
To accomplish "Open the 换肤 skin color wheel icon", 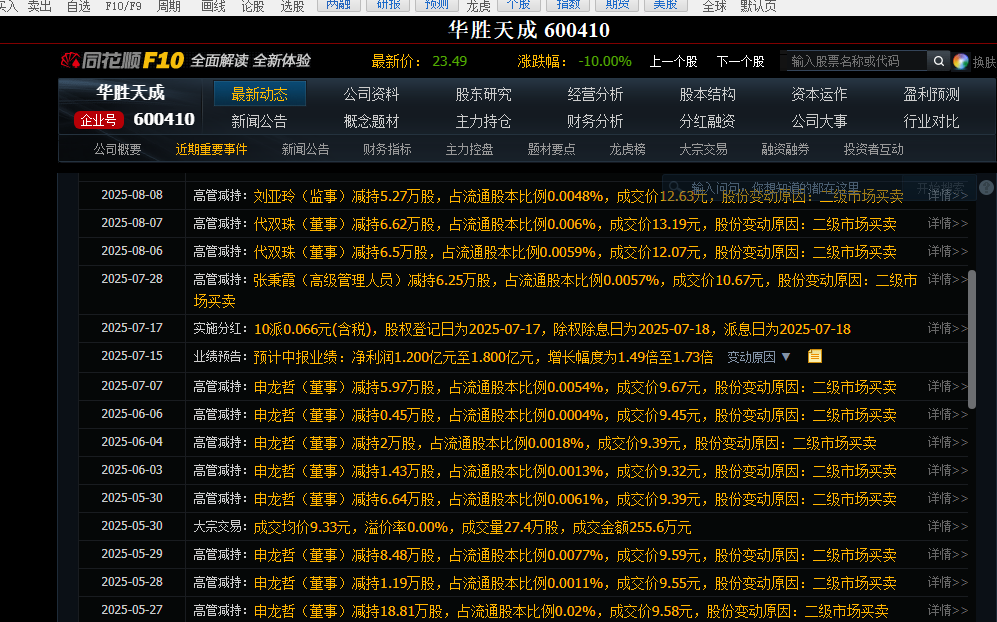I will coord(960,61).
